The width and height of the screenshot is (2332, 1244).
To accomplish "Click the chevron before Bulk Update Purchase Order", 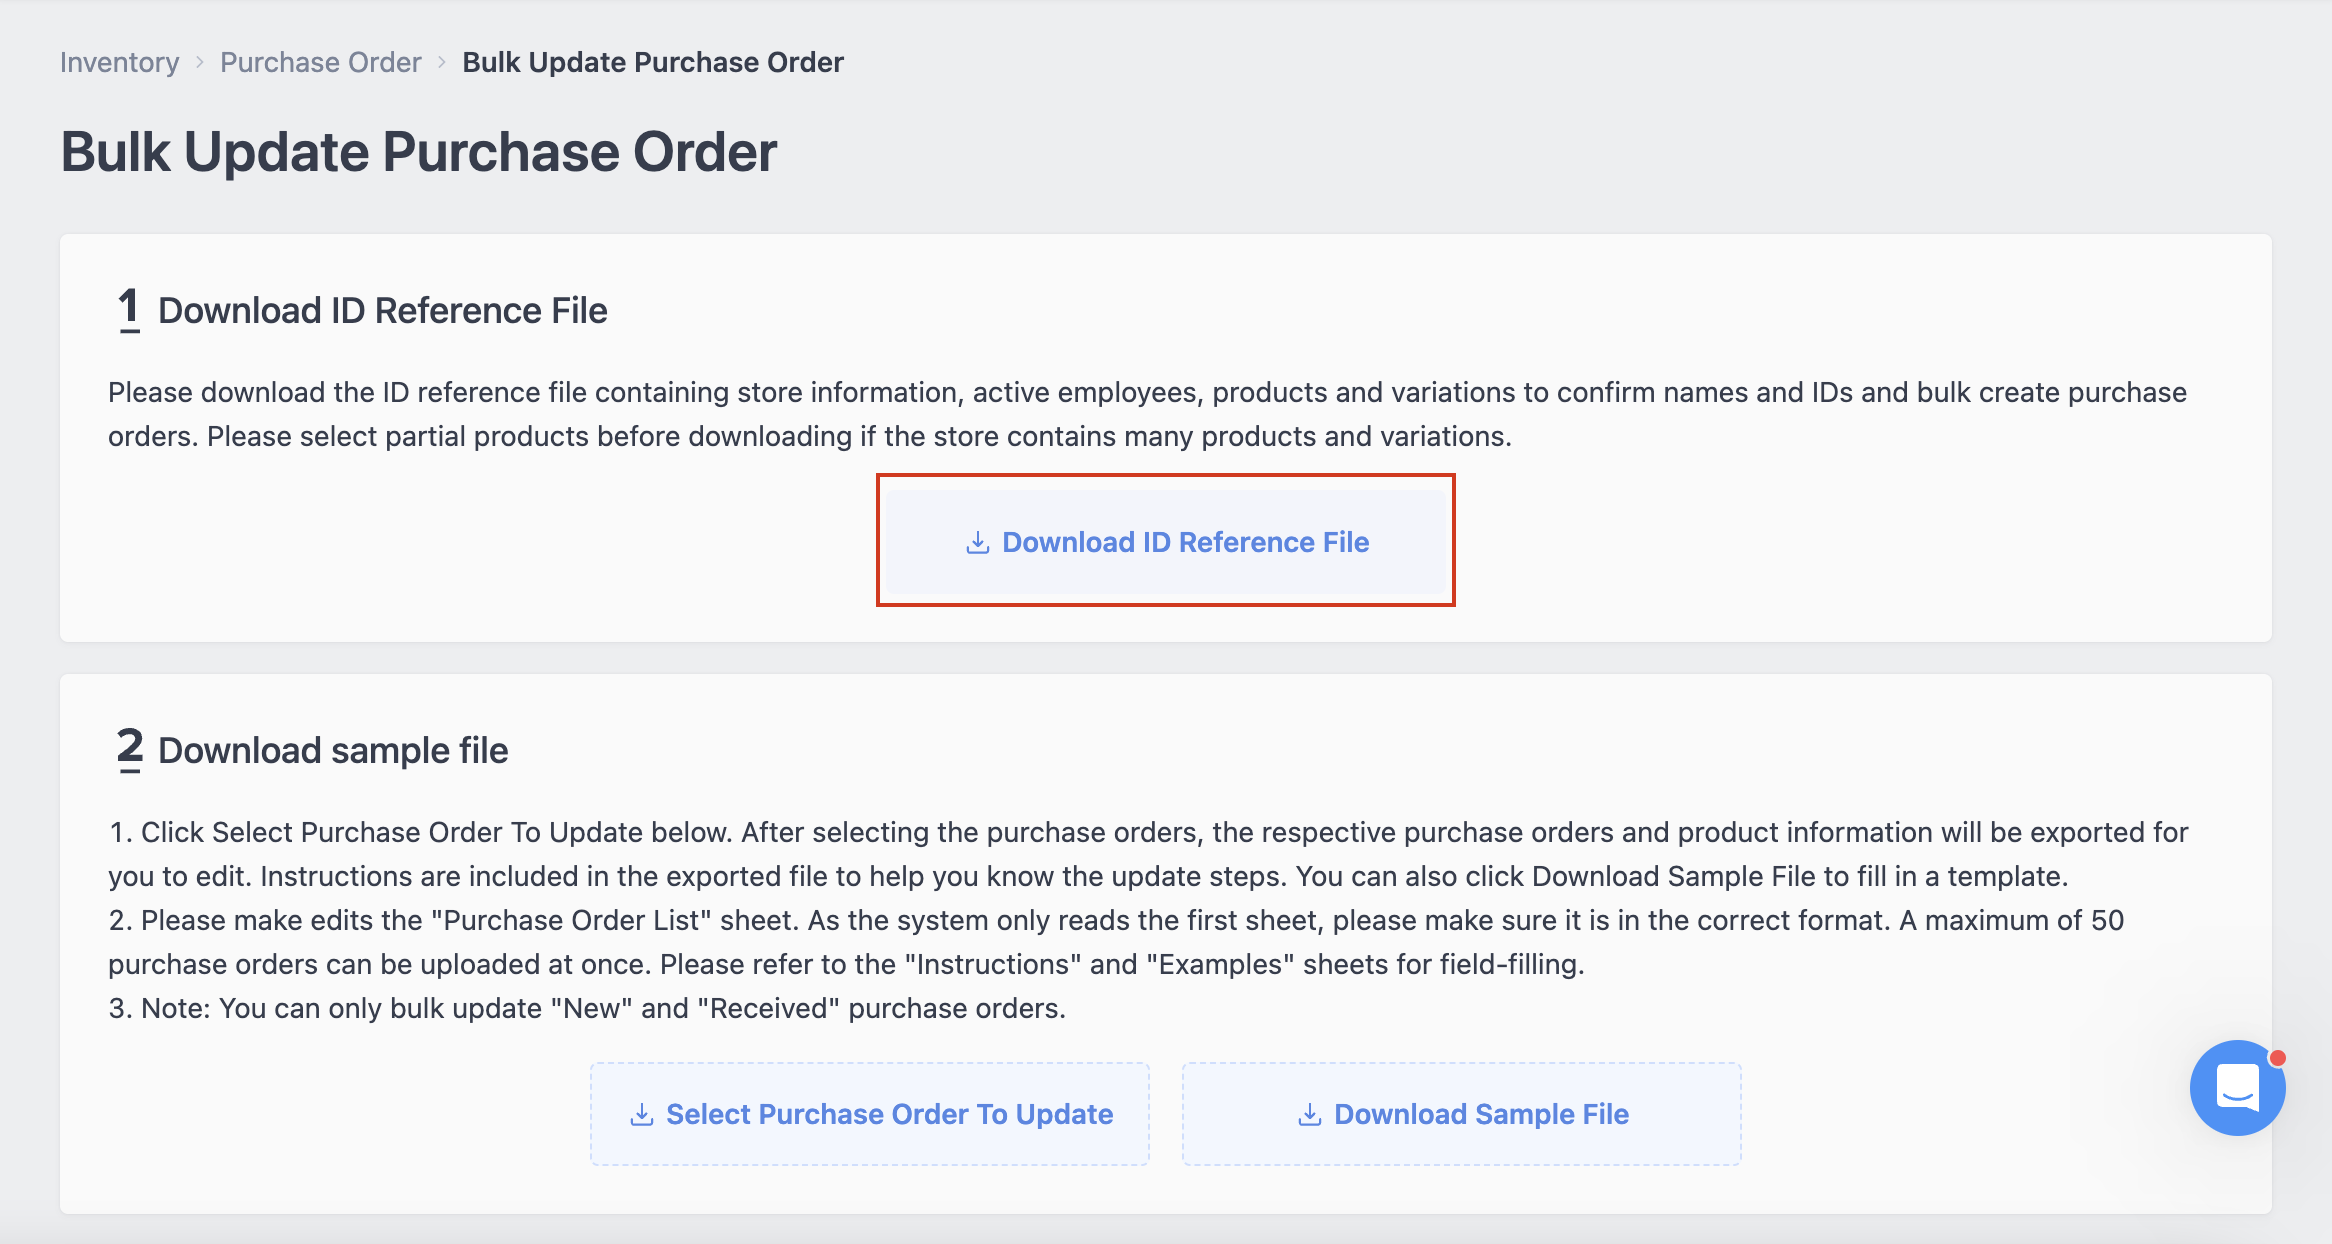I will [440, 61].
